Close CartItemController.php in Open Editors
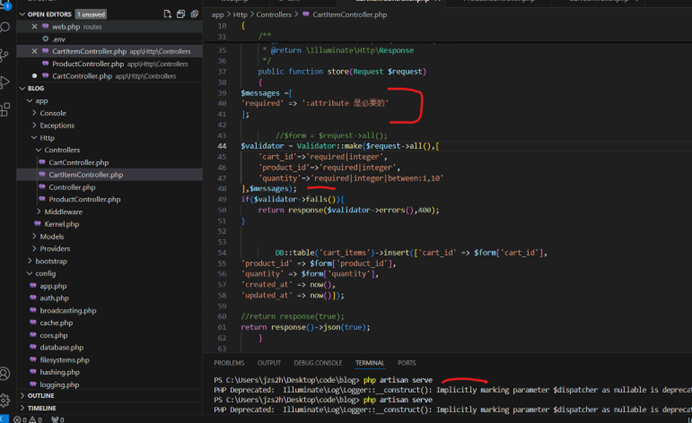The height and width of the screenshot is (423, 692). [x=34, y=51]
